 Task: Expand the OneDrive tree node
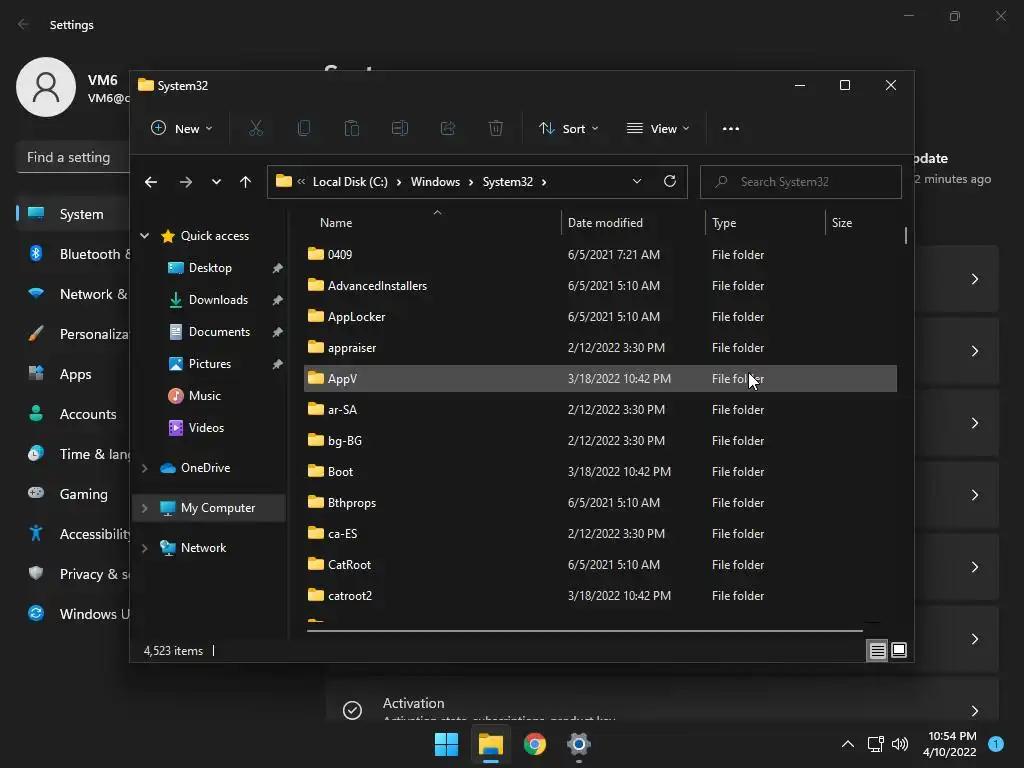[145, 468]
